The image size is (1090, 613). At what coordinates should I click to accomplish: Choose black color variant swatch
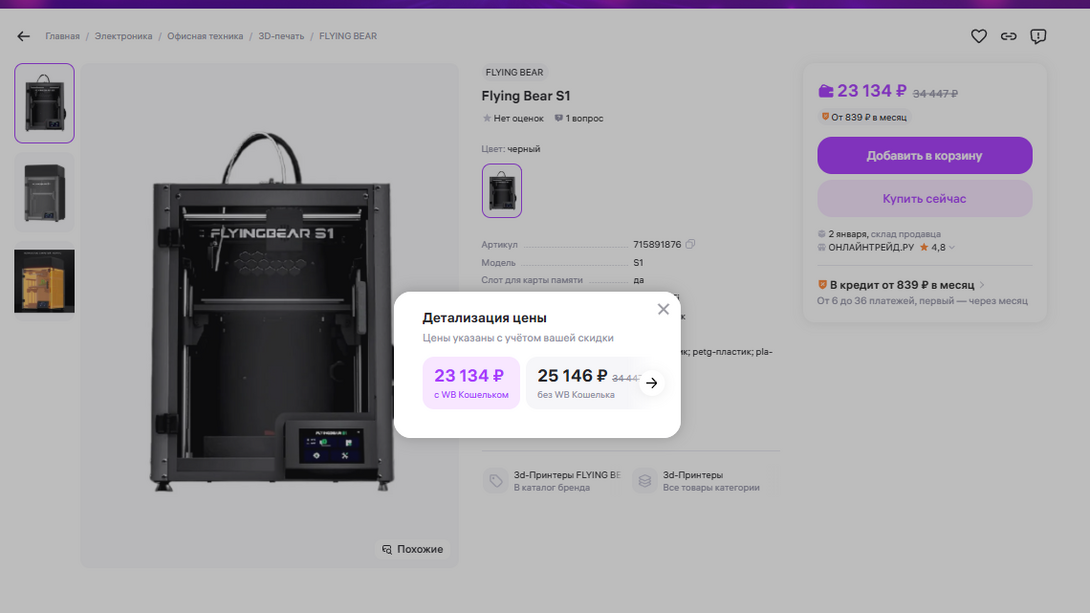(502, 190)
